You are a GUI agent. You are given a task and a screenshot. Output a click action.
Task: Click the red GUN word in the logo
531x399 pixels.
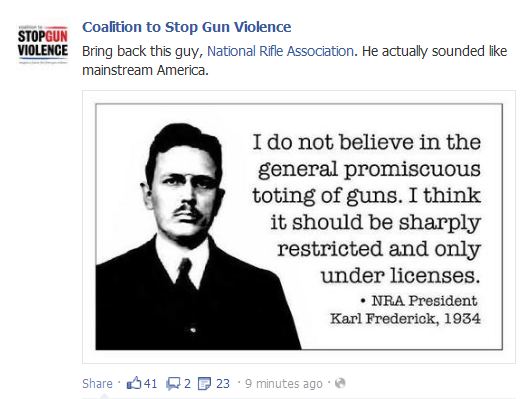pos(56,37)
